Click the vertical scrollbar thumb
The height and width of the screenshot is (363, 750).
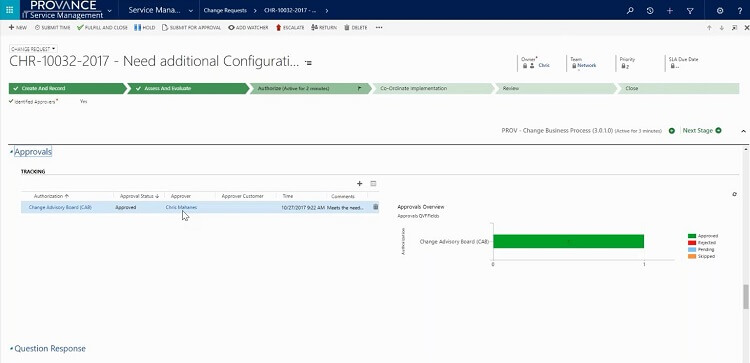pyautogui.click(x=745, y=297)
